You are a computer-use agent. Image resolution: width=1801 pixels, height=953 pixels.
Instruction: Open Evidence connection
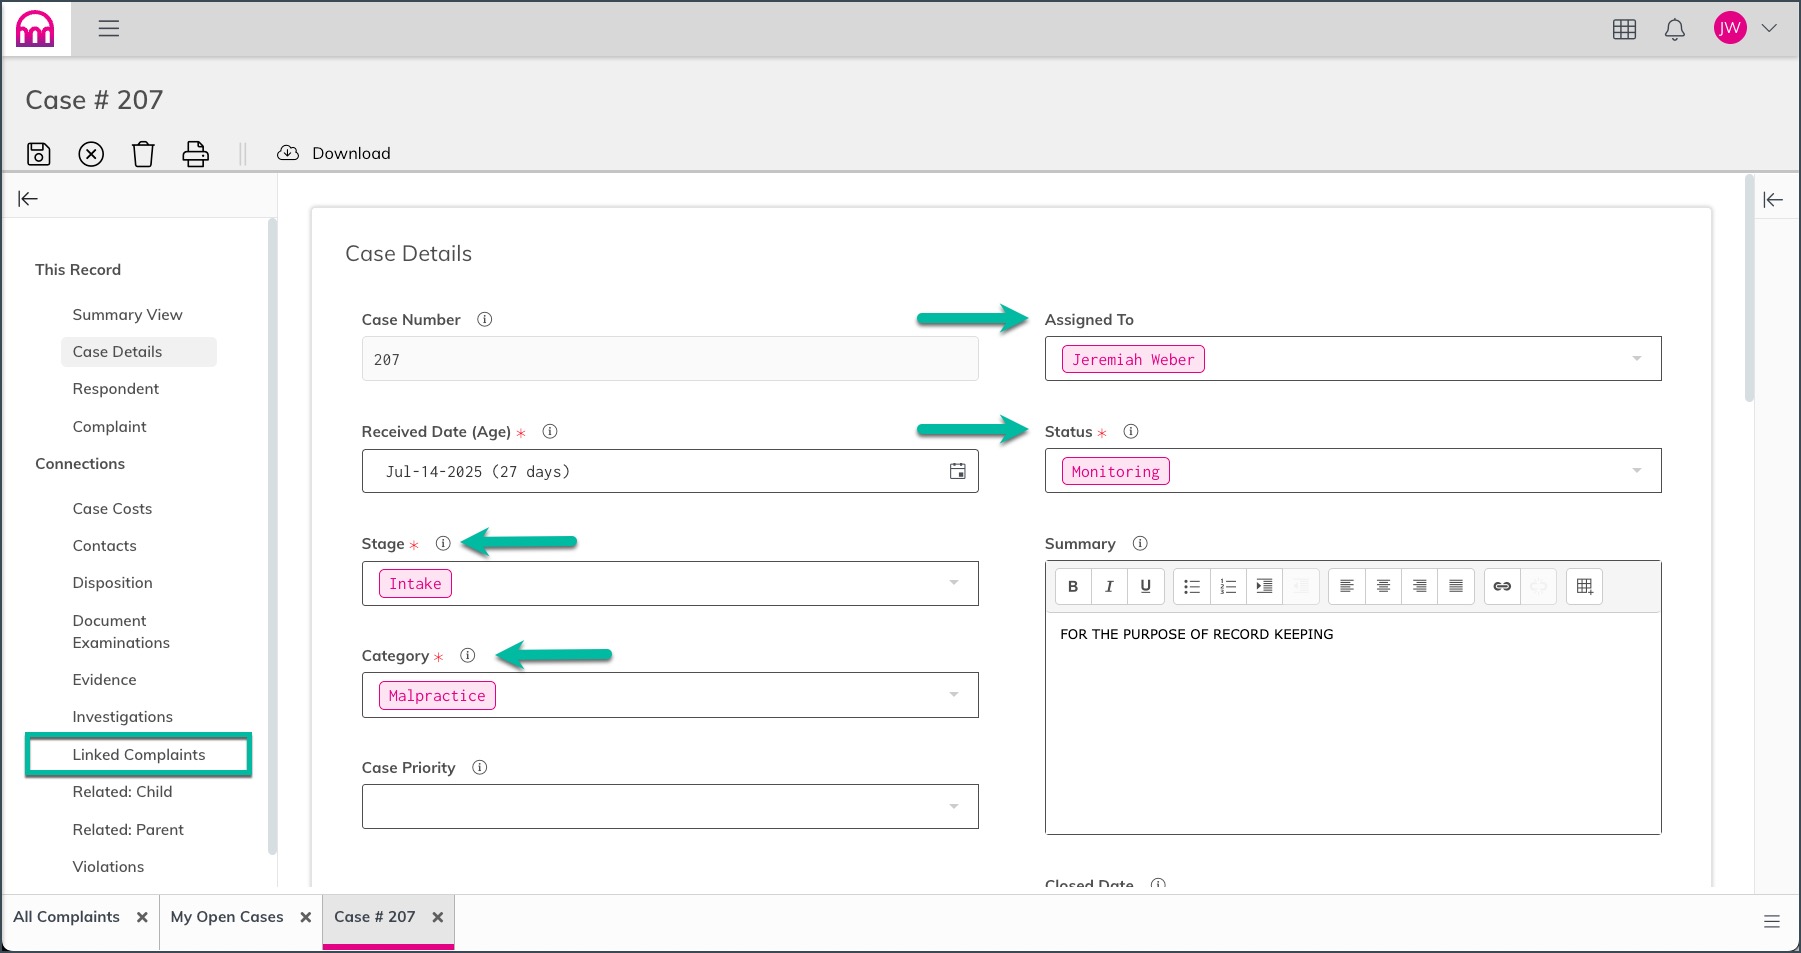[x=104, y=680]
